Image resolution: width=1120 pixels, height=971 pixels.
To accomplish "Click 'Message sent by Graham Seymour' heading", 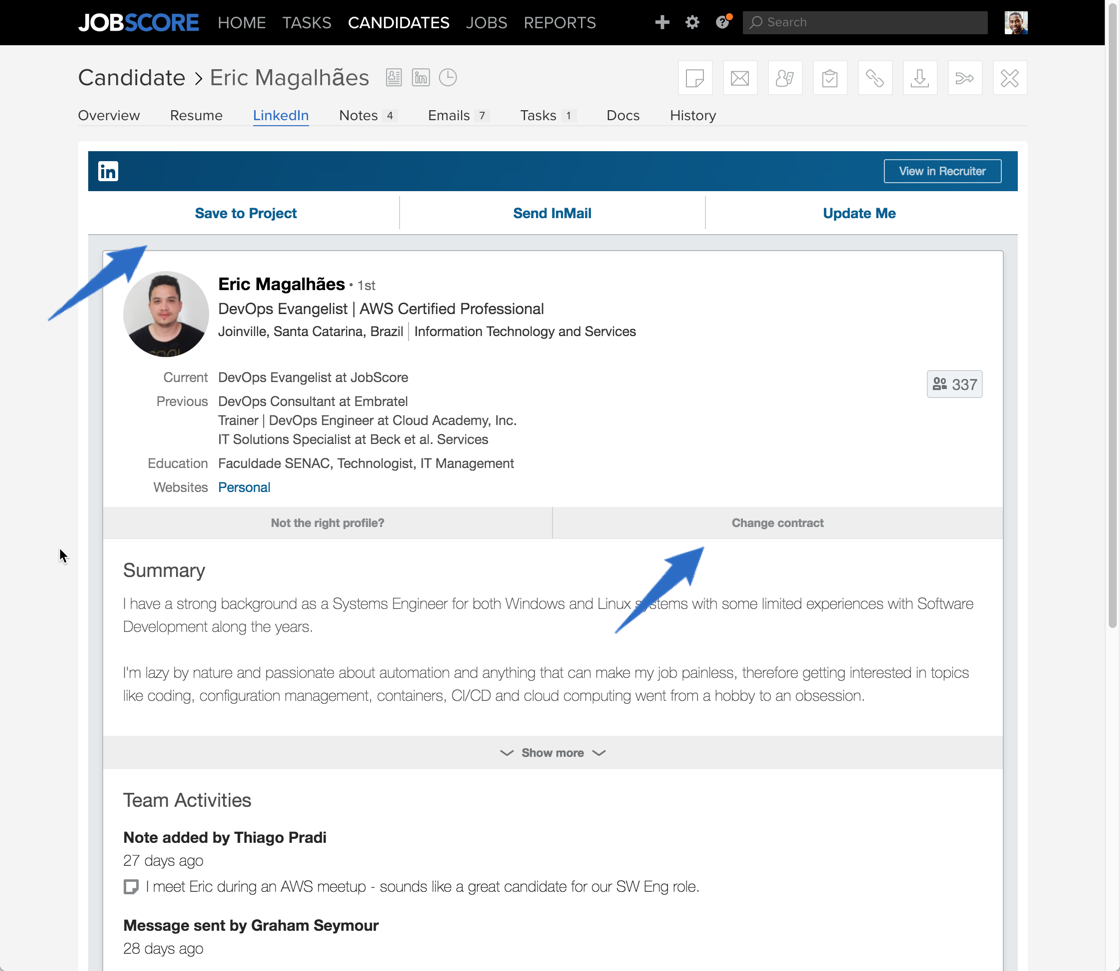I will tap(251, 925).
